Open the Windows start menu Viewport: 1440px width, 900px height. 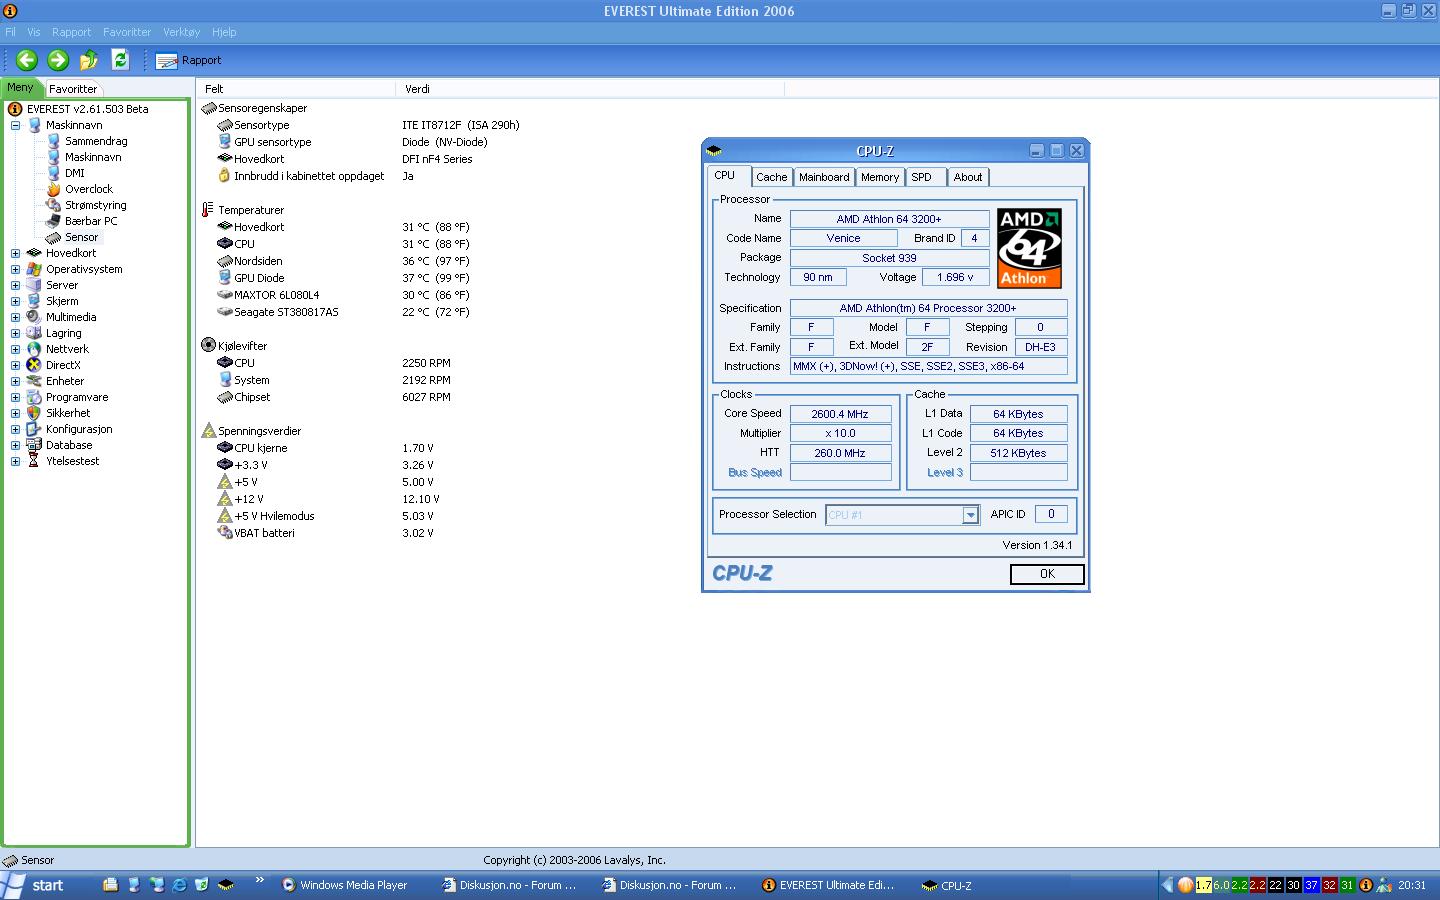[38, 885]
